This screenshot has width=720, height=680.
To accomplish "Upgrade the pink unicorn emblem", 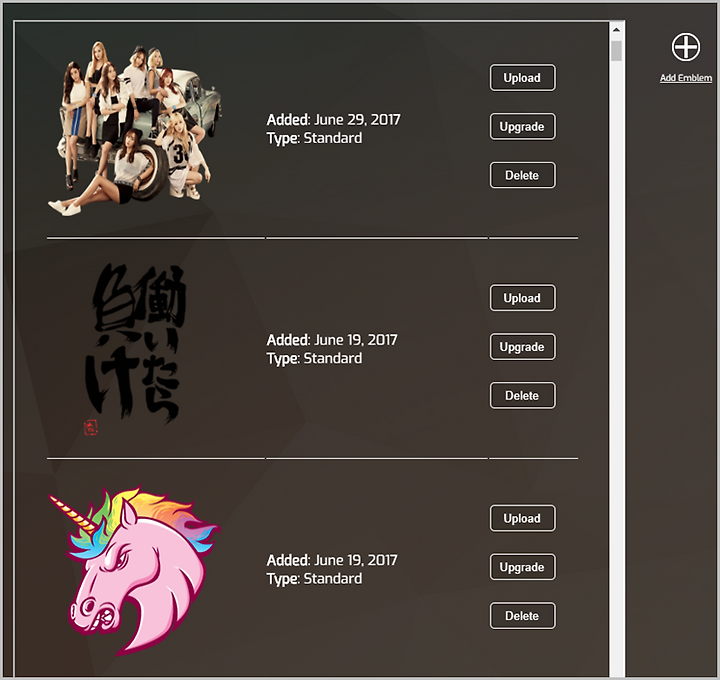I will point(522,567).
